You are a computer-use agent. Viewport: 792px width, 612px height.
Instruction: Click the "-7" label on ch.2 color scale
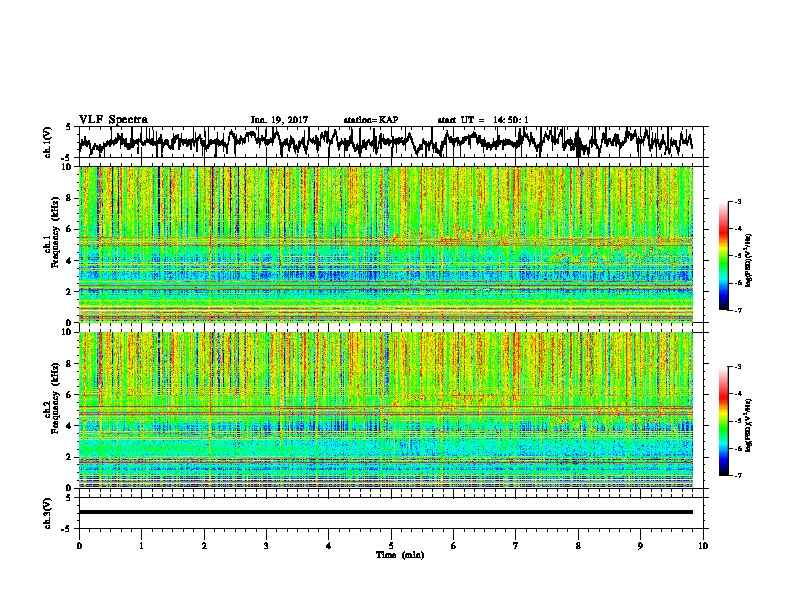738,475
